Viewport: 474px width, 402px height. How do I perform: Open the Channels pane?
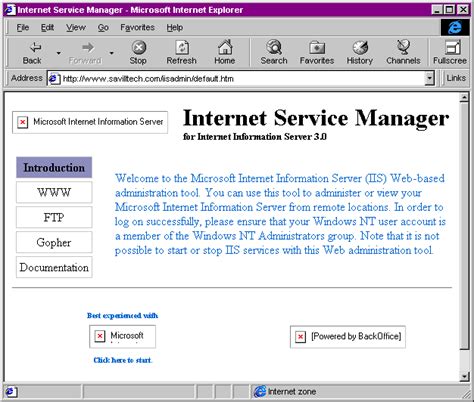click(x=403, y=53)
